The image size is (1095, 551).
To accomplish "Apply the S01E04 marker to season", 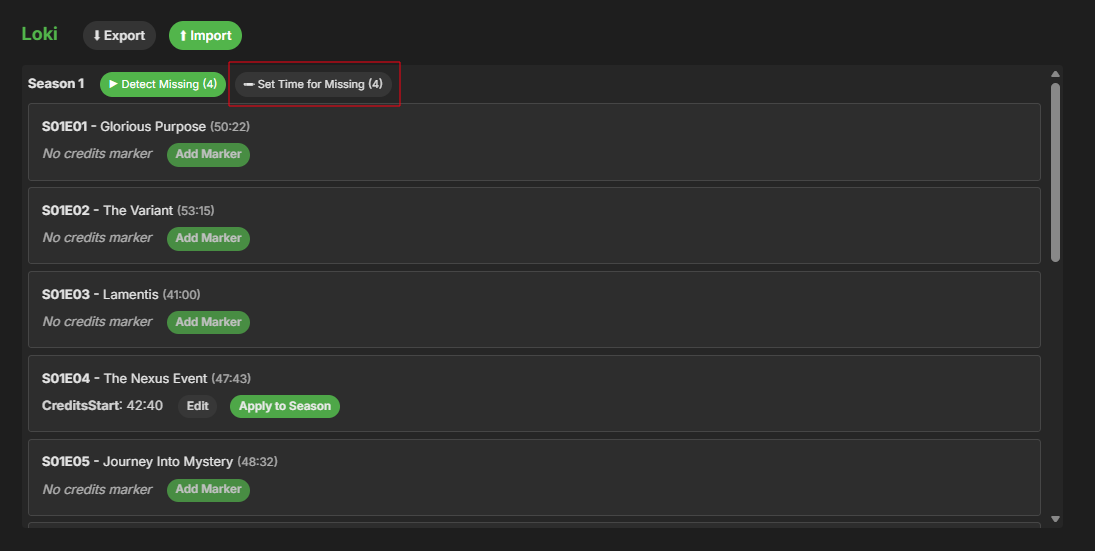I will (x=285, y=406).
